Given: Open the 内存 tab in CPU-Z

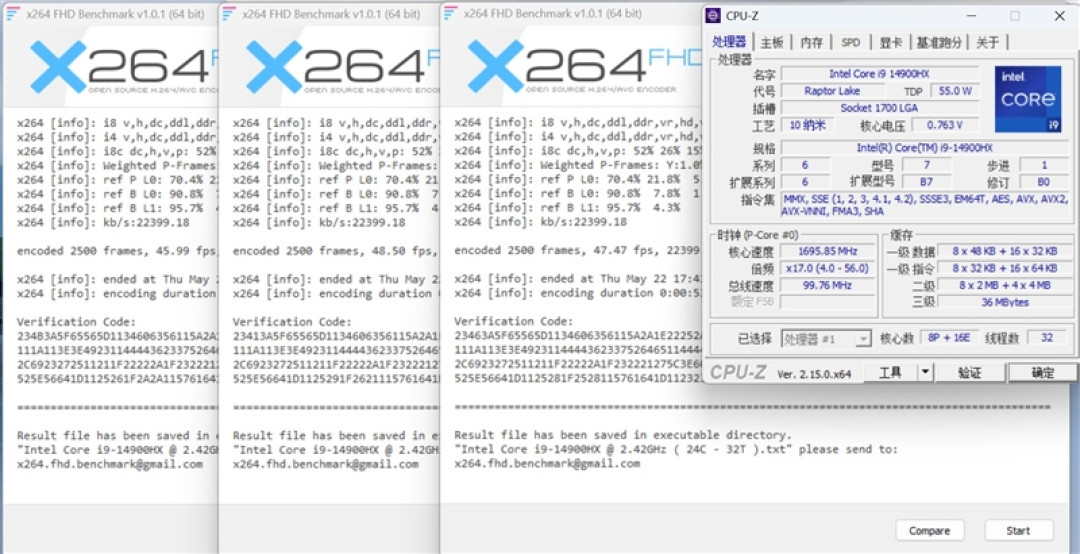Looking at the screenshot, I should click(811, 43).
